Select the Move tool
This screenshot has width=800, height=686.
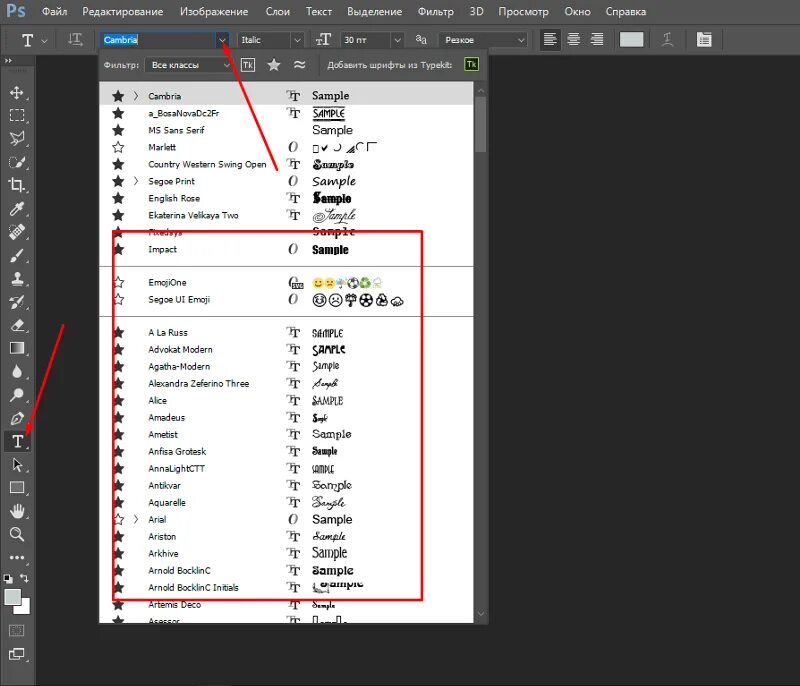[17, 92]
